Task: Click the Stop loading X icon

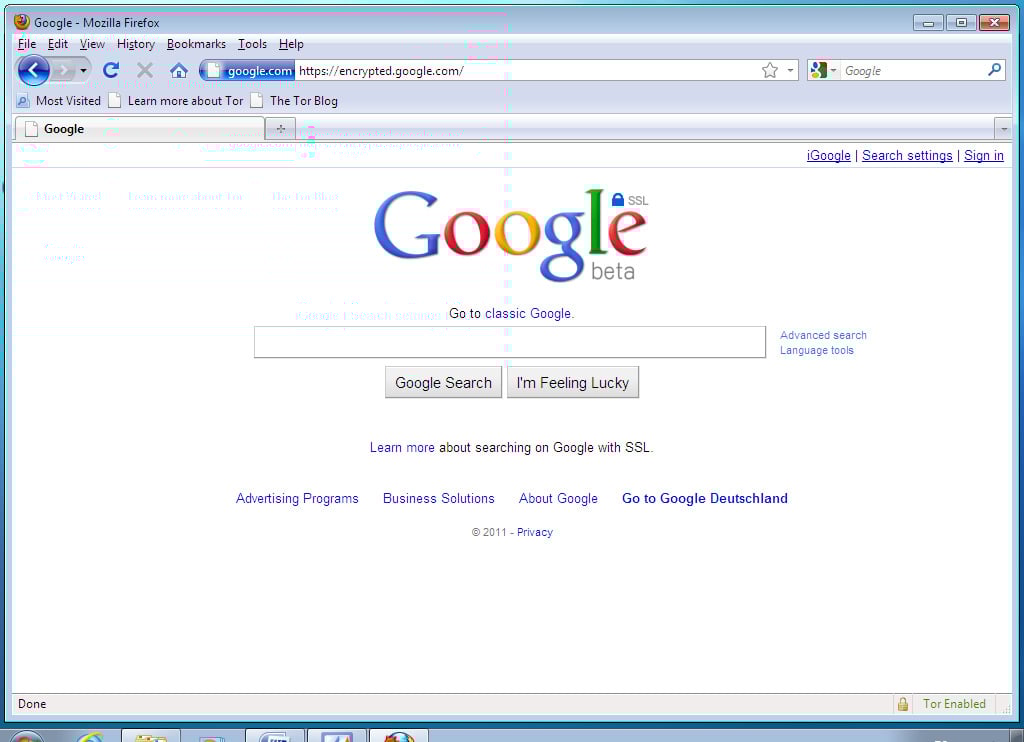Action: (x=145, y=70)
